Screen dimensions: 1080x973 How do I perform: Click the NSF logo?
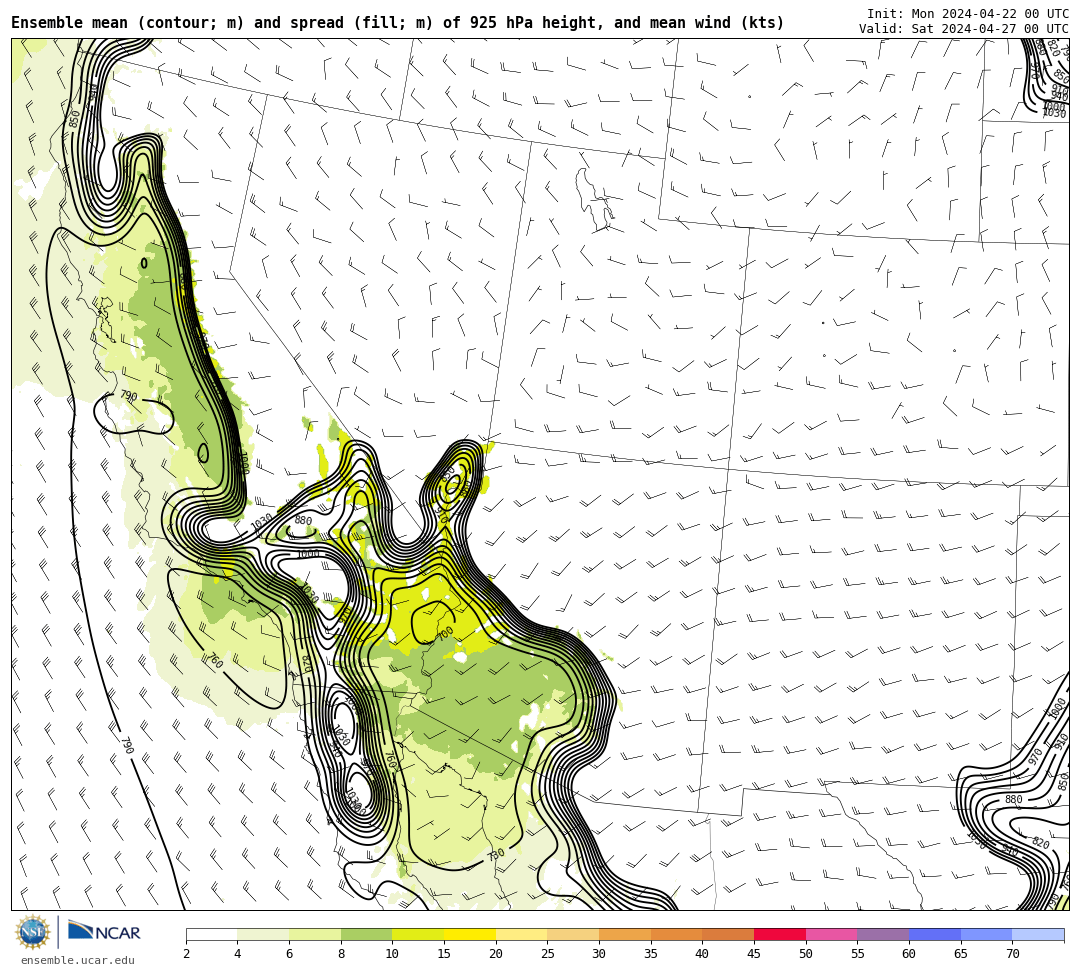[32, 932]
